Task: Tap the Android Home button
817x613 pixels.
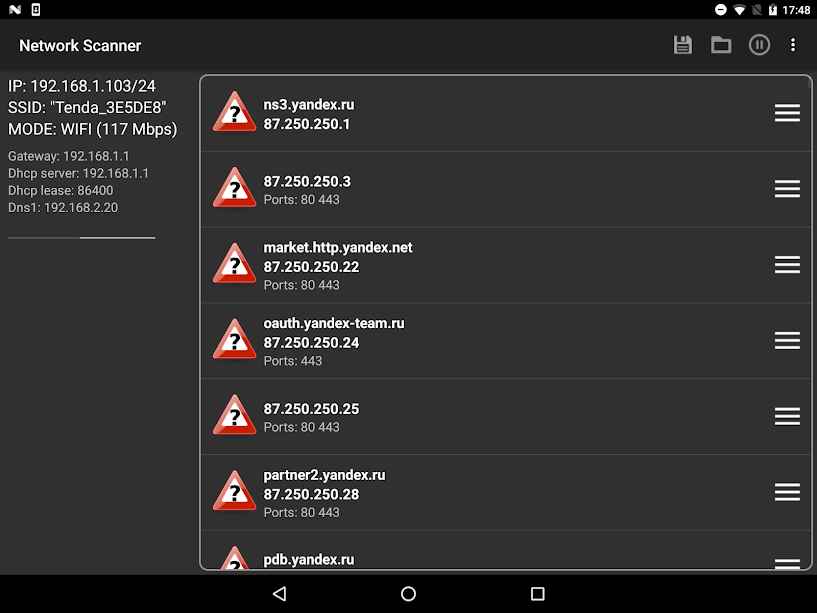Action: point(408,594)
